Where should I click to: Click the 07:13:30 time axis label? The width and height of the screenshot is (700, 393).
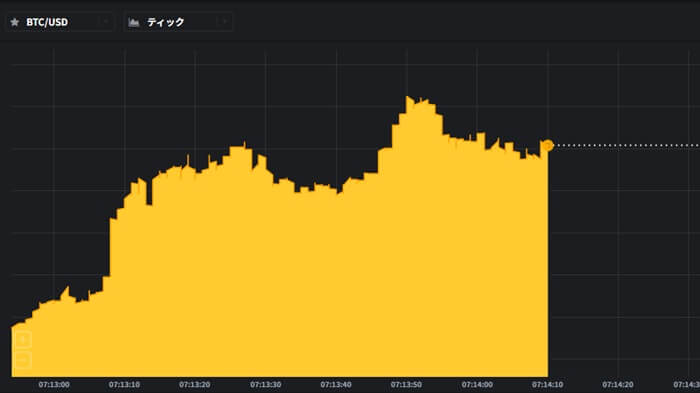click(x=265, y=385)
